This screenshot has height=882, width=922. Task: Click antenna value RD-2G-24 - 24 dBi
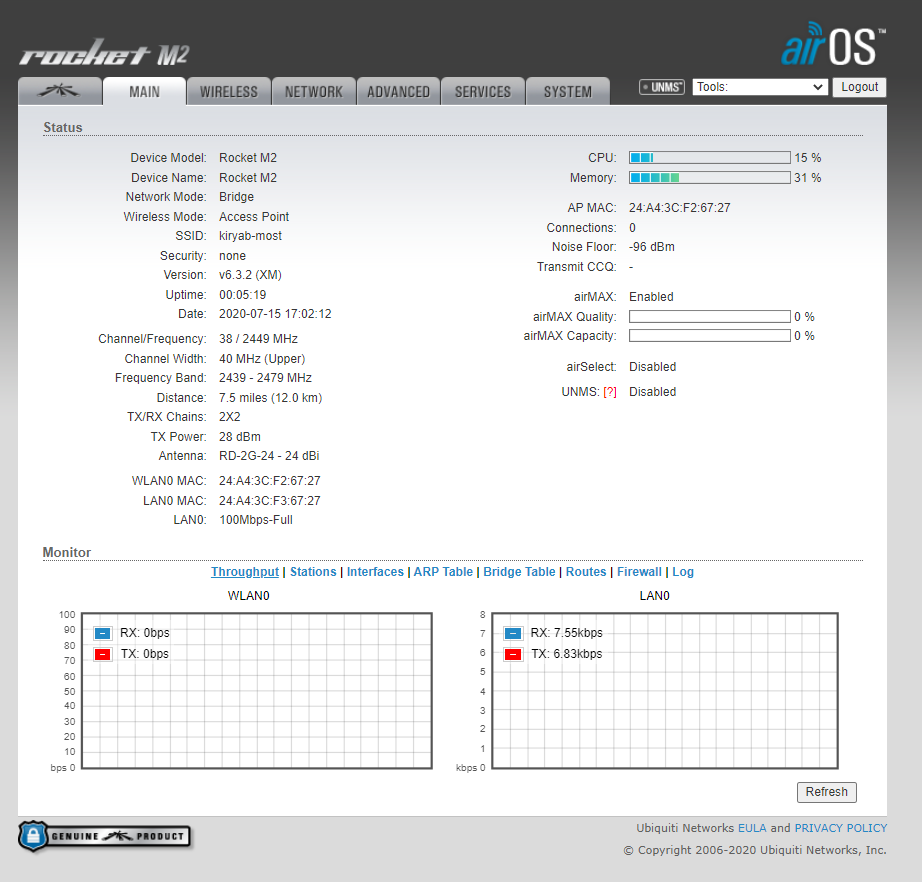269,456
